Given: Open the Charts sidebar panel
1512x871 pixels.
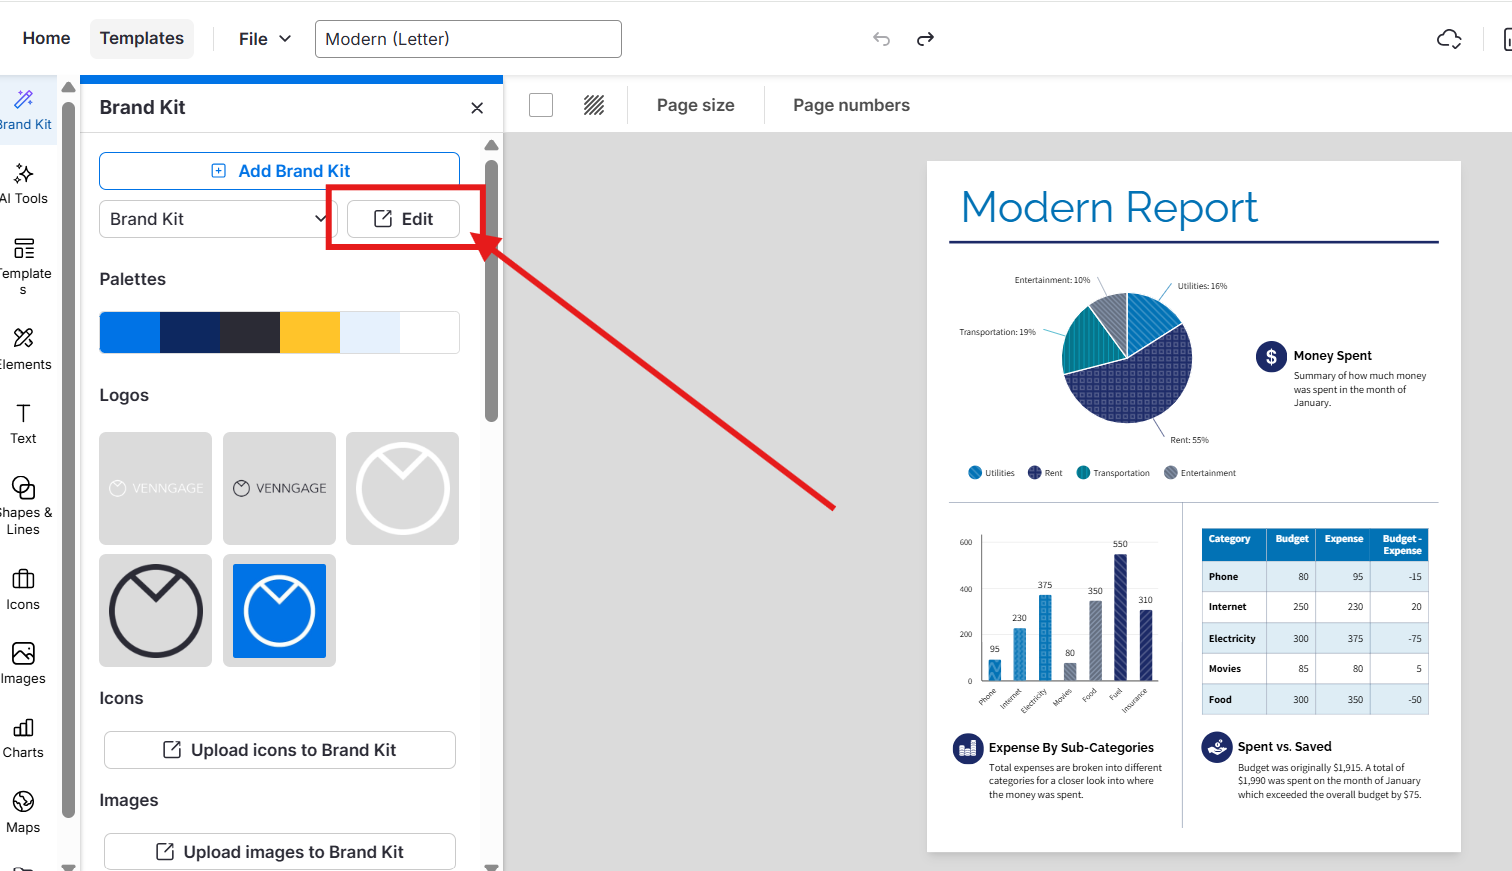Looking at the screenshot, I should [x=23, y=738].
